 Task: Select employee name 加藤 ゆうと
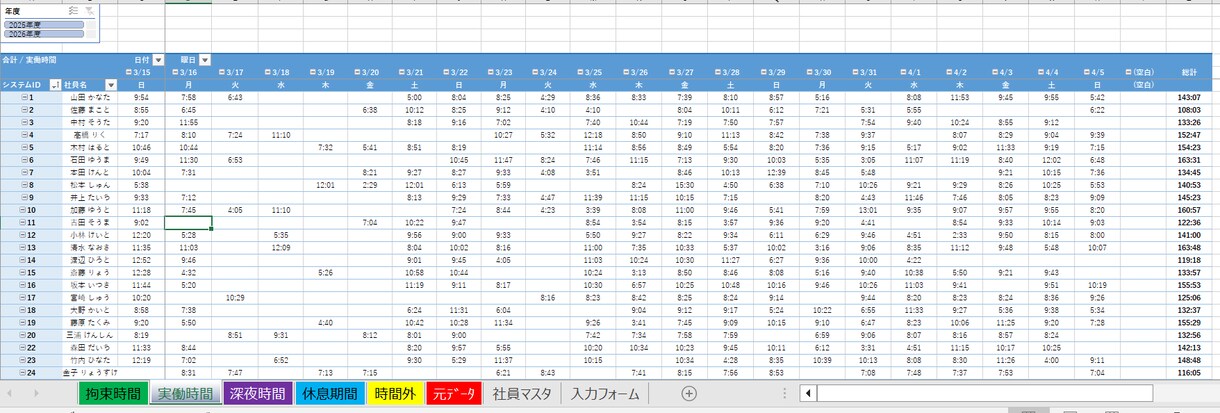click(90, 210)
